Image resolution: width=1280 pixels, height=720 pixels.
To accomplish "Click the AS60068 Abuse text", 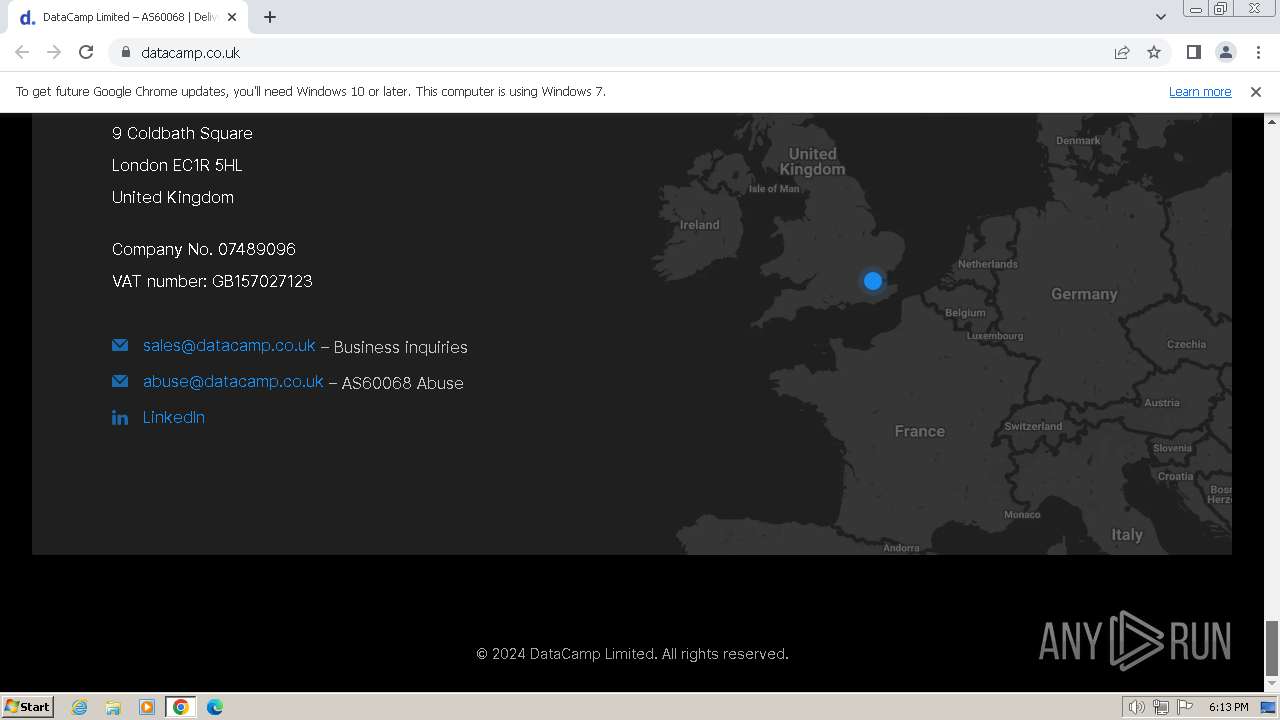I will [x=403, y=383].
